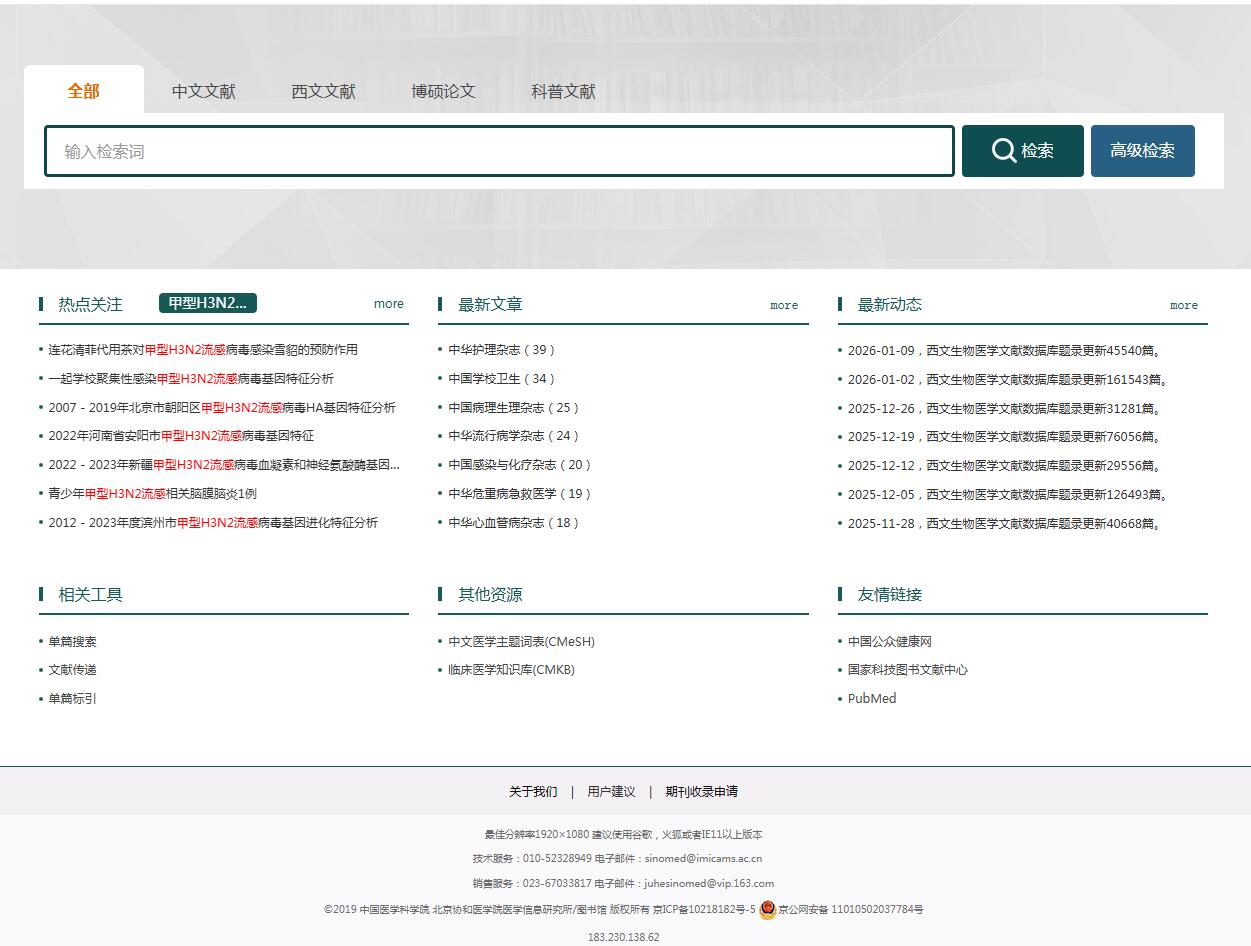Open 期刊收录申请 in the footer
Viewport: 1251px width, 946px height.
click(x=701, y=791)
